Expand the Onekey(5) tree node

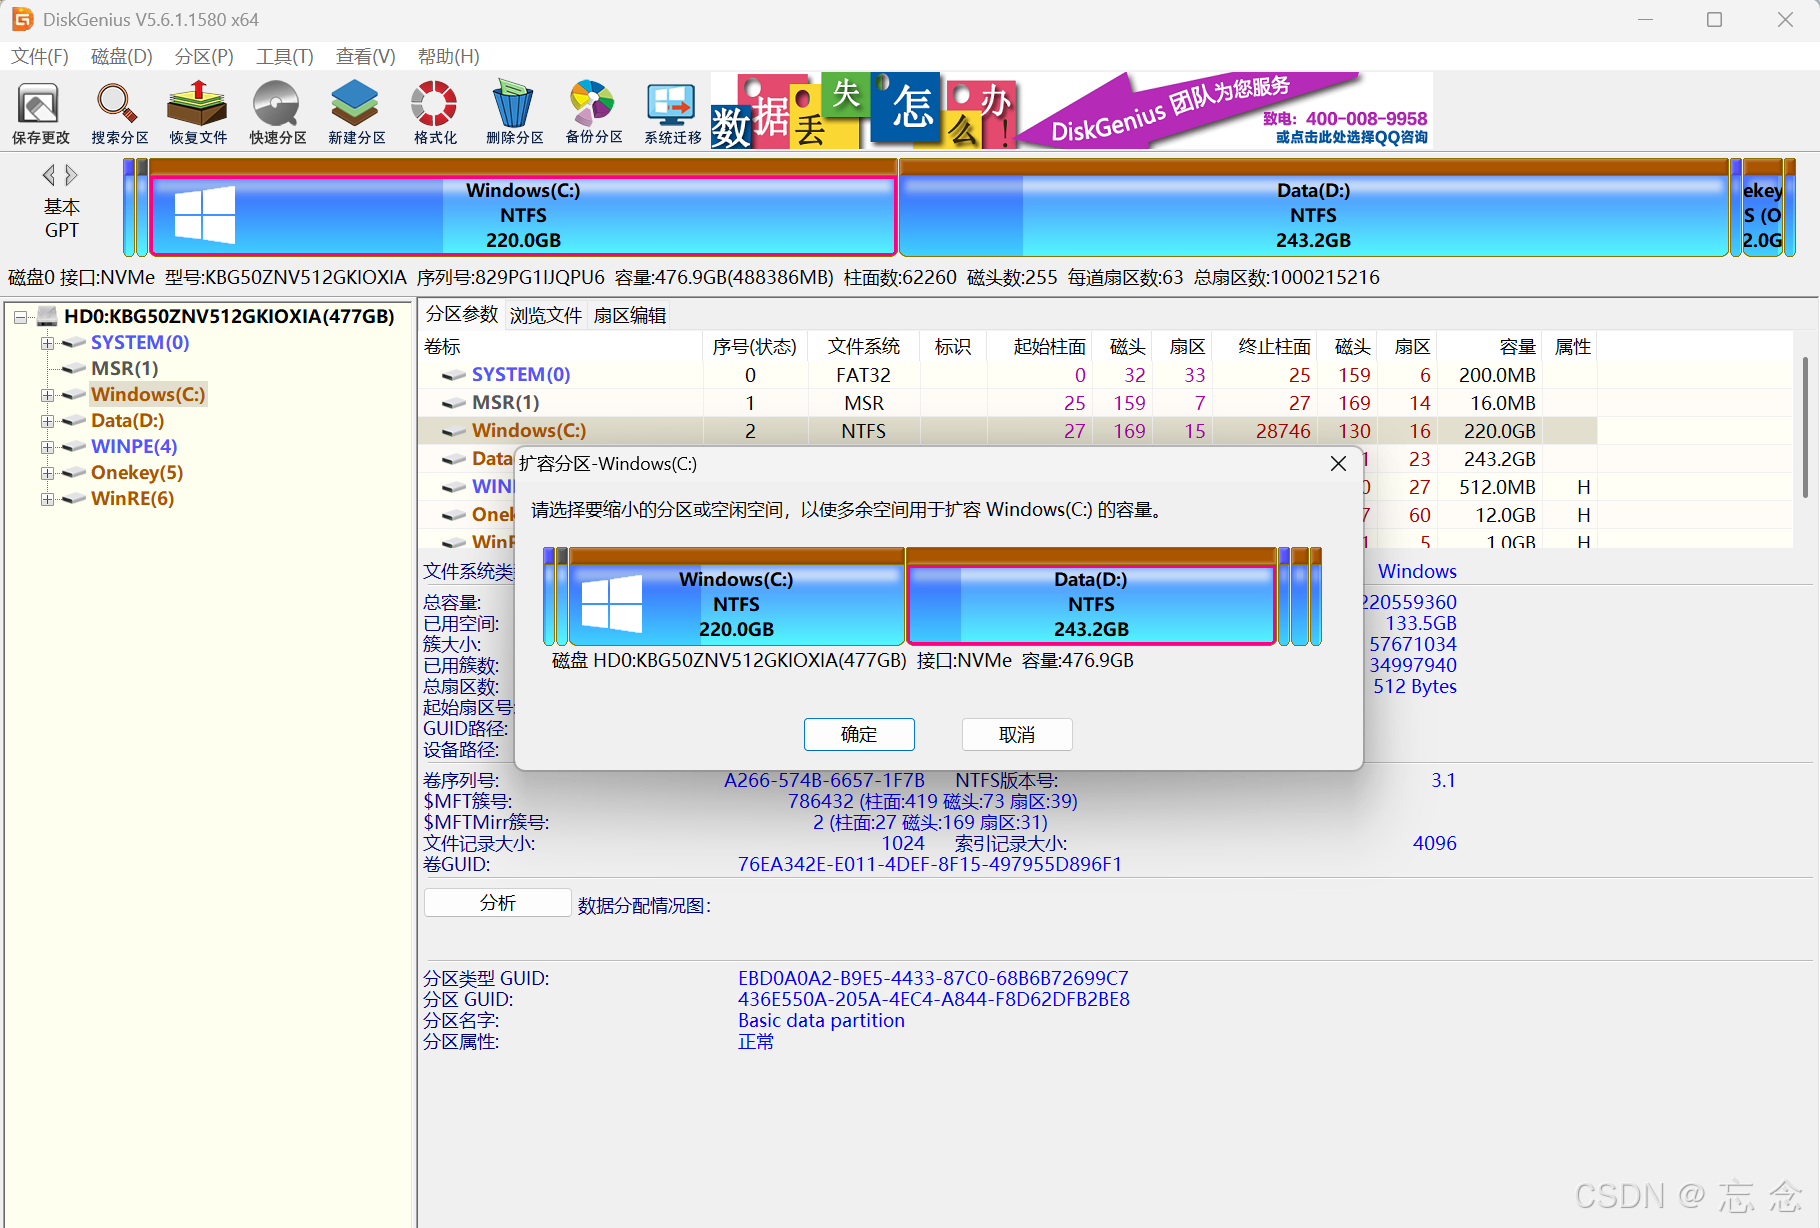point(47,473)
